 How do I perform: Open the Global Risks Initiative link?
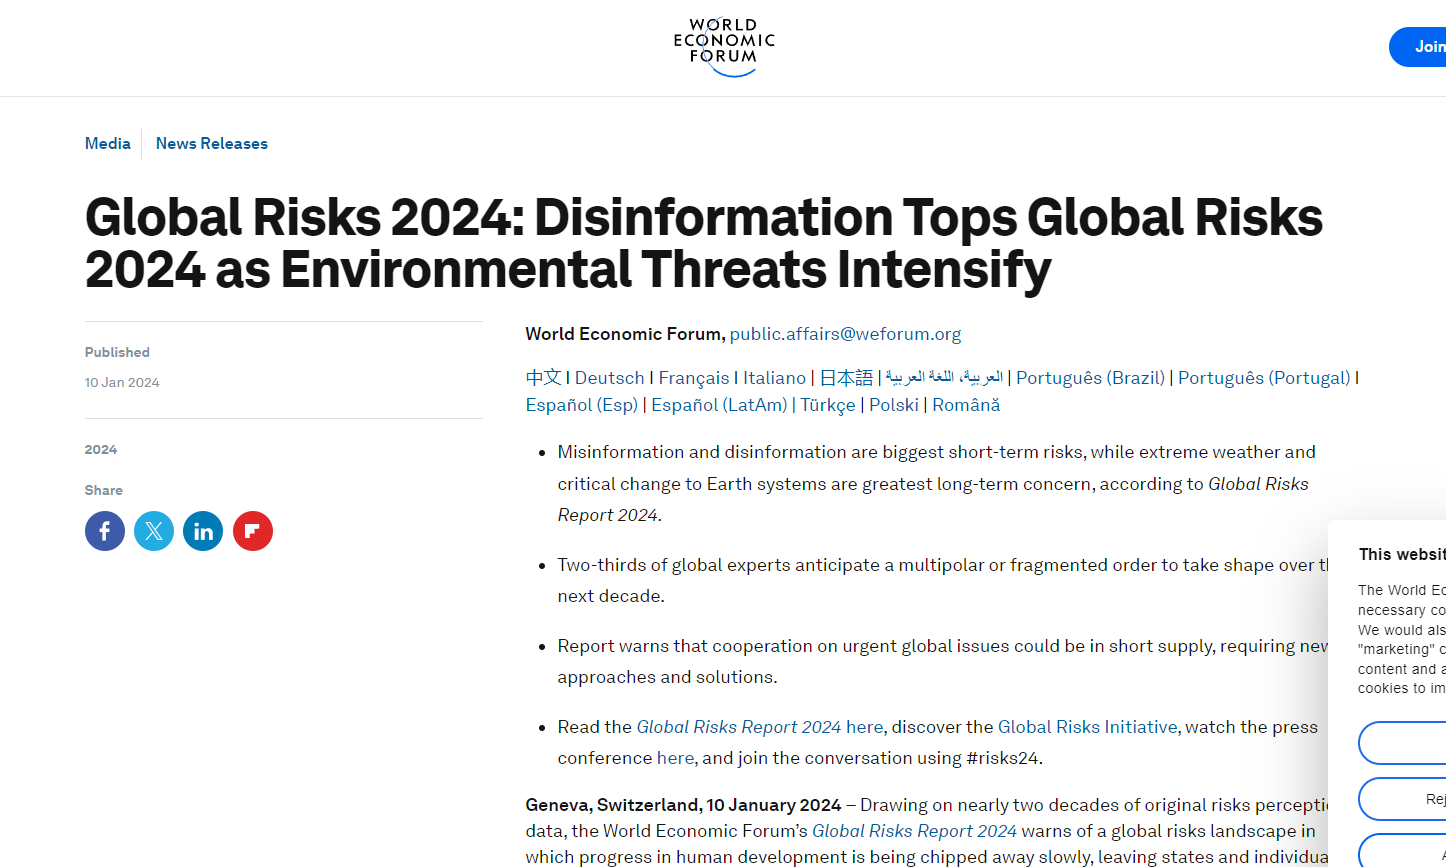pos(1087,727)
